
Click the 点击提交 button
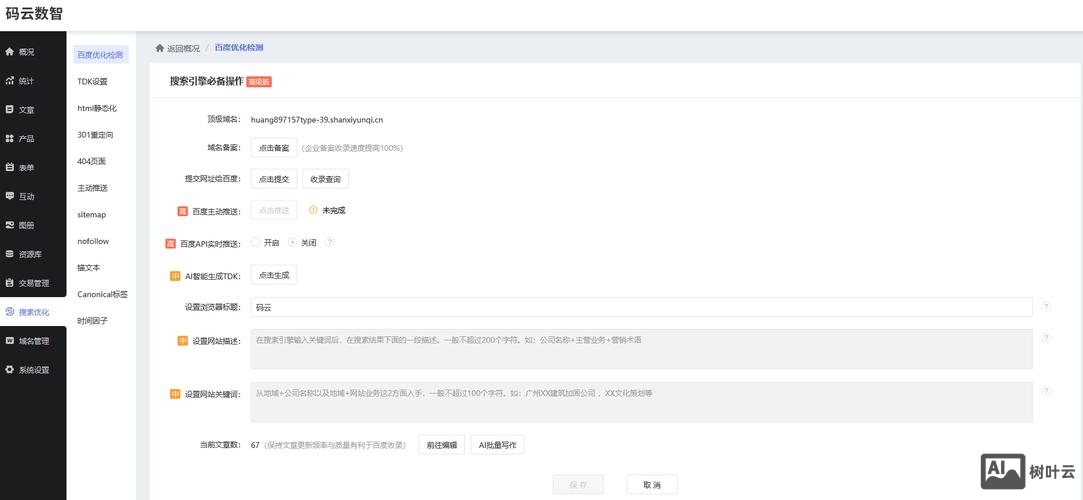tap(274, 179)
